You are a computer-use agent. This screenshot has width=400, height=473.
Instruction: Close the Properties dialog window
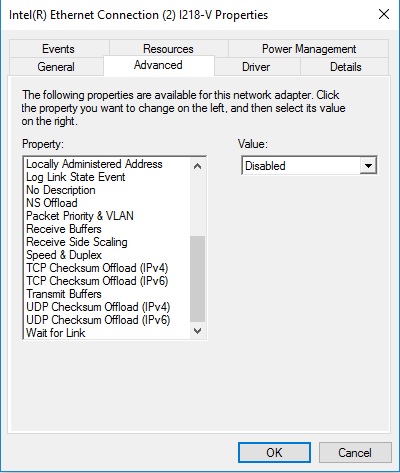click(384, 14)
